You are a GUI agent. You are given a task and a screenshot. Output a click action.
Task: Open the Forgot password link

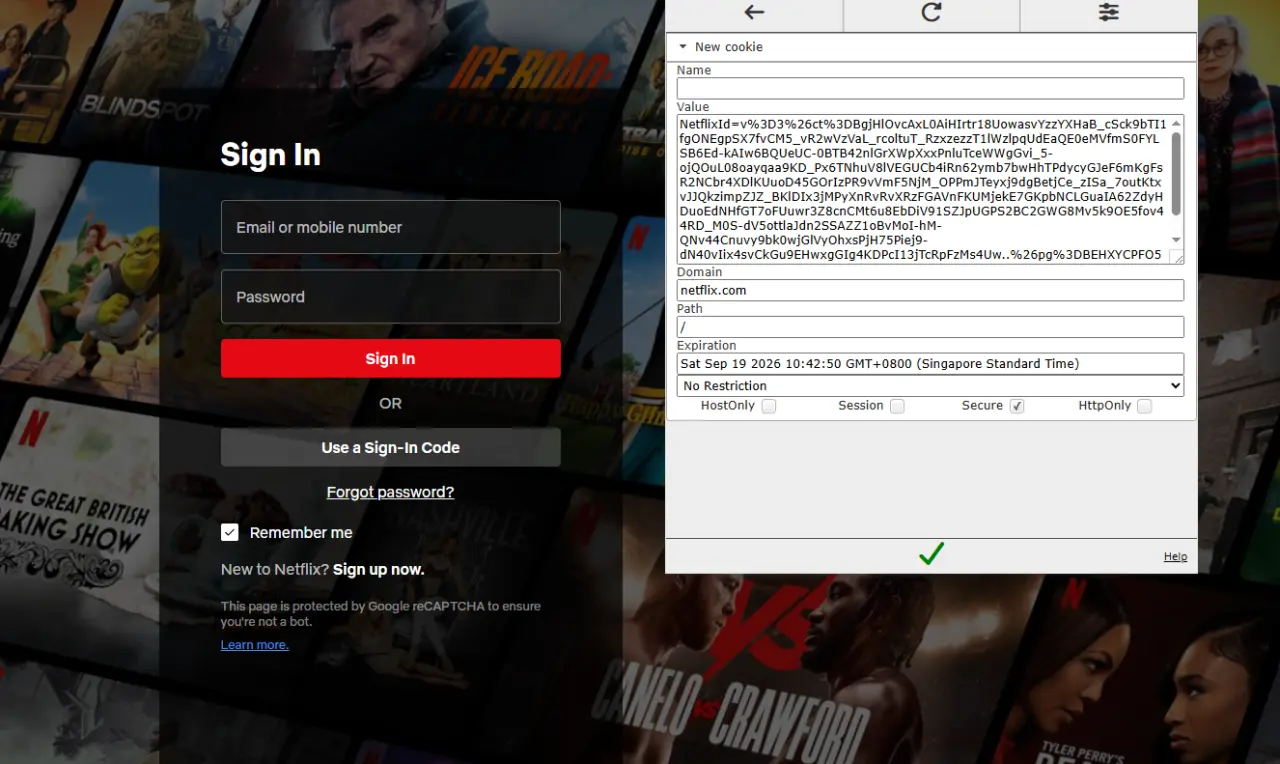(390, 492)
